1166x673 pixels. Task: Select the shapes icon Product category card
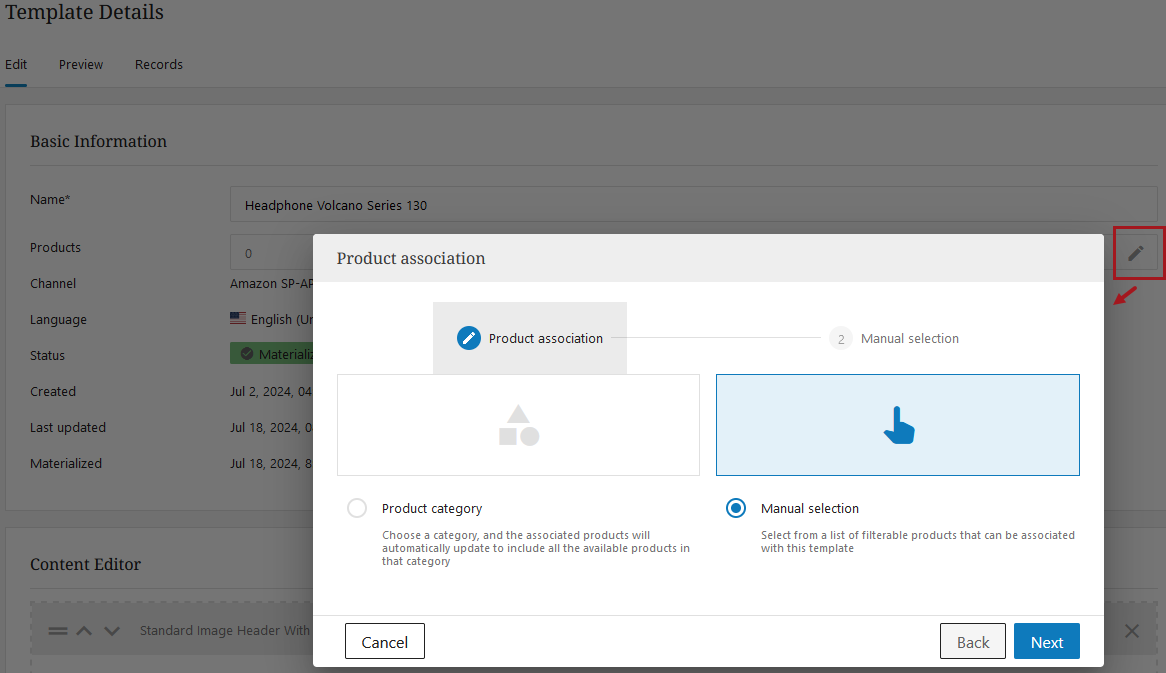518,425
